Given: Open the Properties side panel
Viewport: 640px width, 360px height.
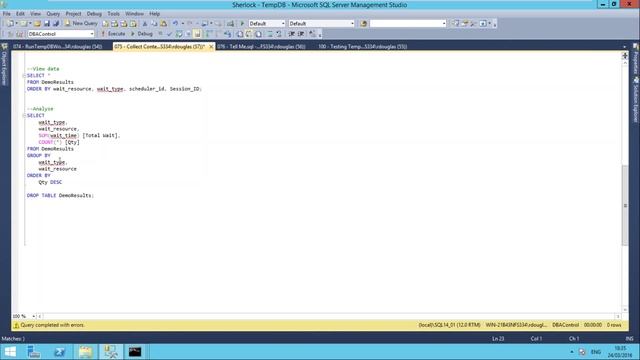Looking at the screenshot, I should tap(636, 59).
